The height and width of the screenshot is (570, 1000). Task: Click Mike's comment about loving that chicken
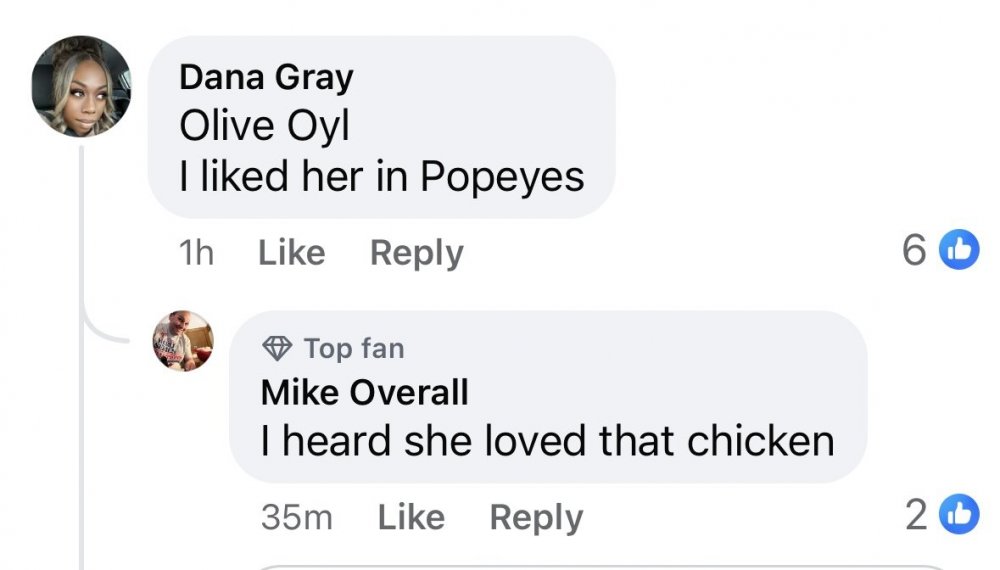pyautogui.click(x=547, y=440)
